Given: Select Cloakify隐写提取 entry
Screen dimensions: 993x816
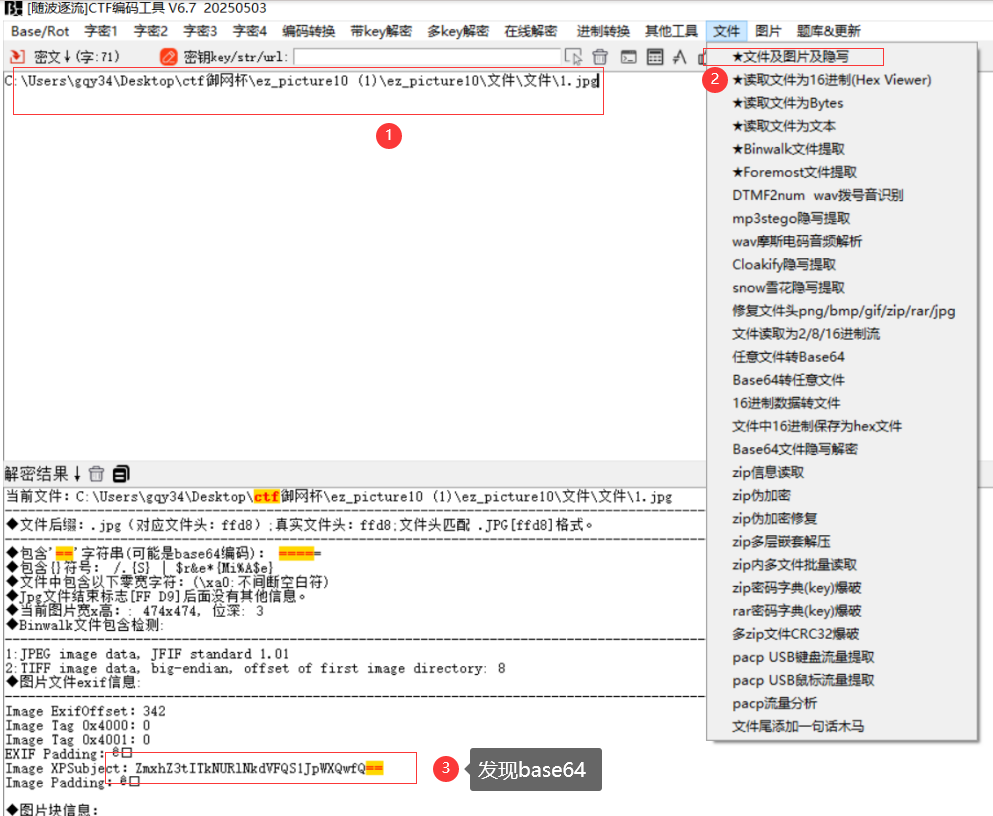Looking at the screenshot, I should click(842, 265).
